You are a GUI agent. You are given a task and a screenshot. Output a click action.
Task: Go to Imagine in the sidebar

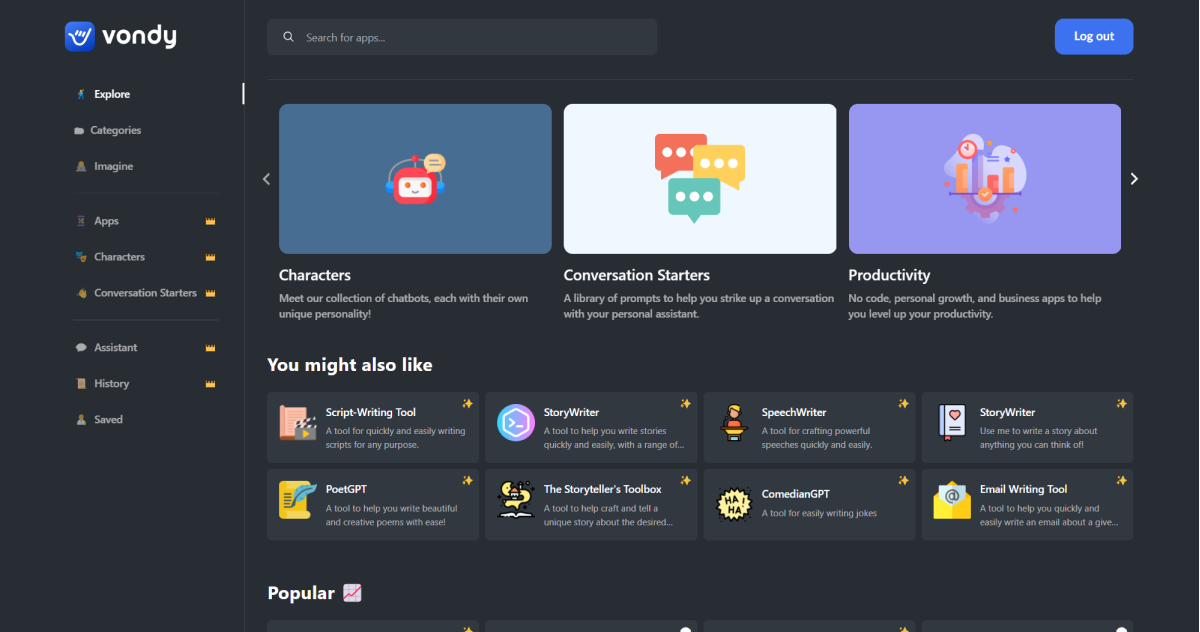pyautogui.click(x=113, y=167)
